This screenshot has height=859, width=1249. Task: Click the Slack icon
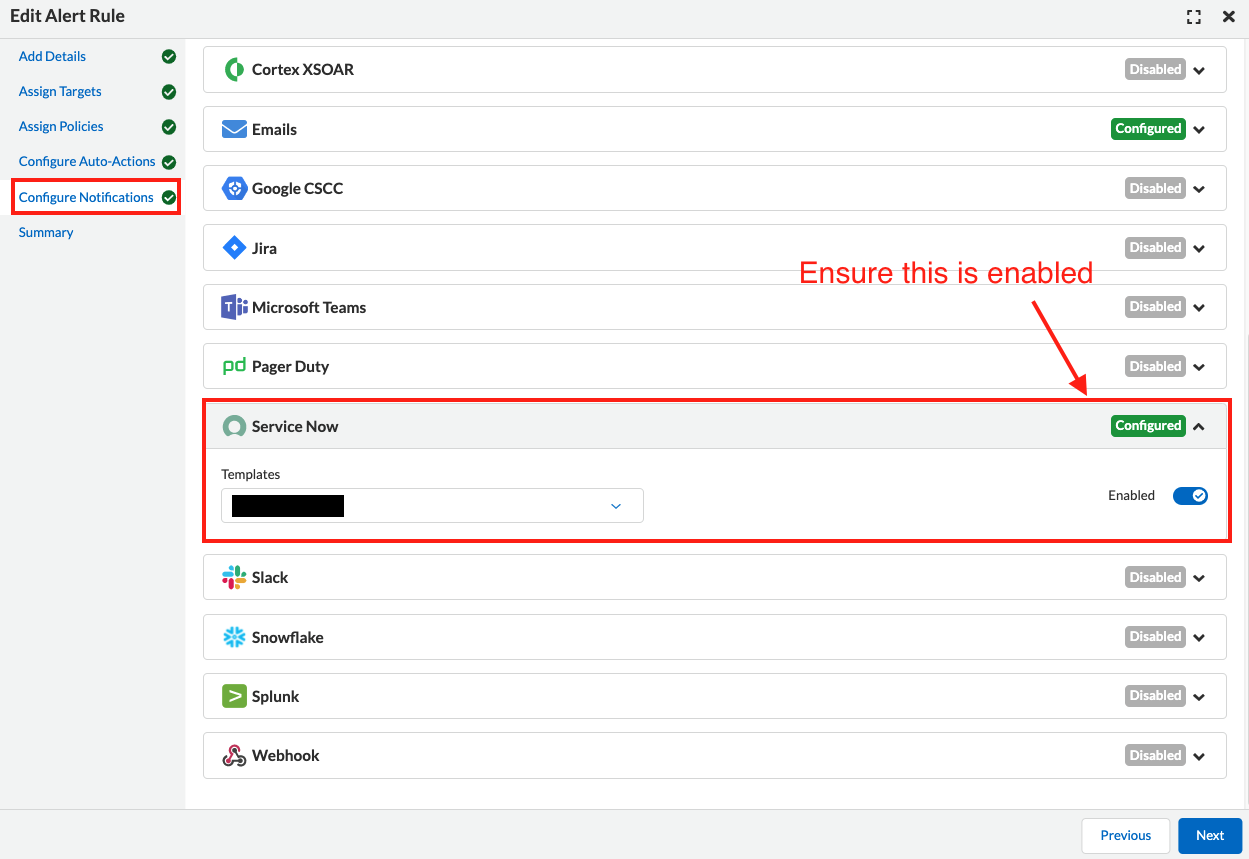click(233, 577)
